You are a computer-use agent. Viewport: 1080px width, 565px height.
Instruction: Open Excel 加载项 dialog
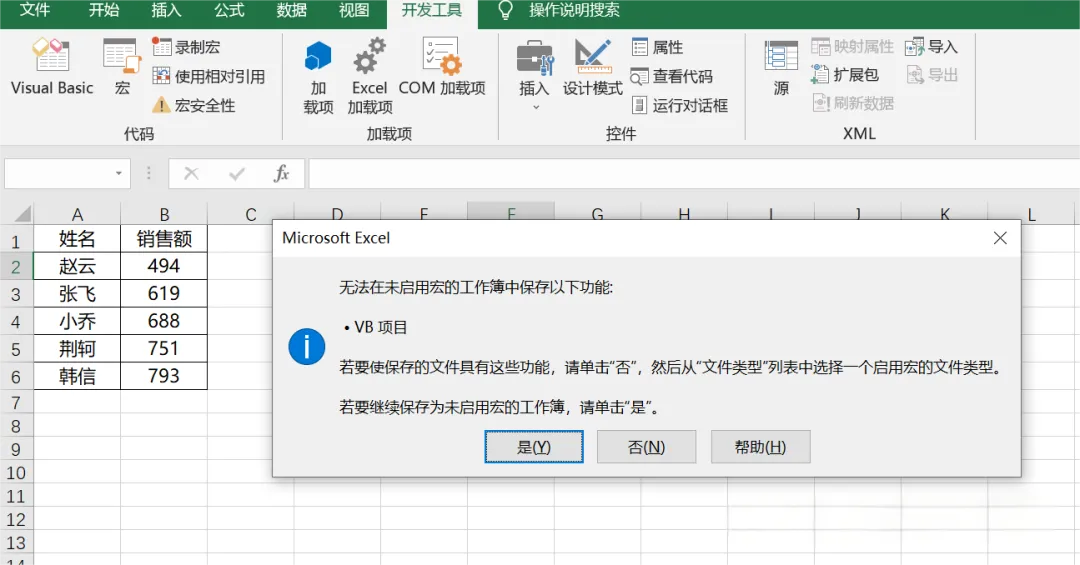click(370, 77)
